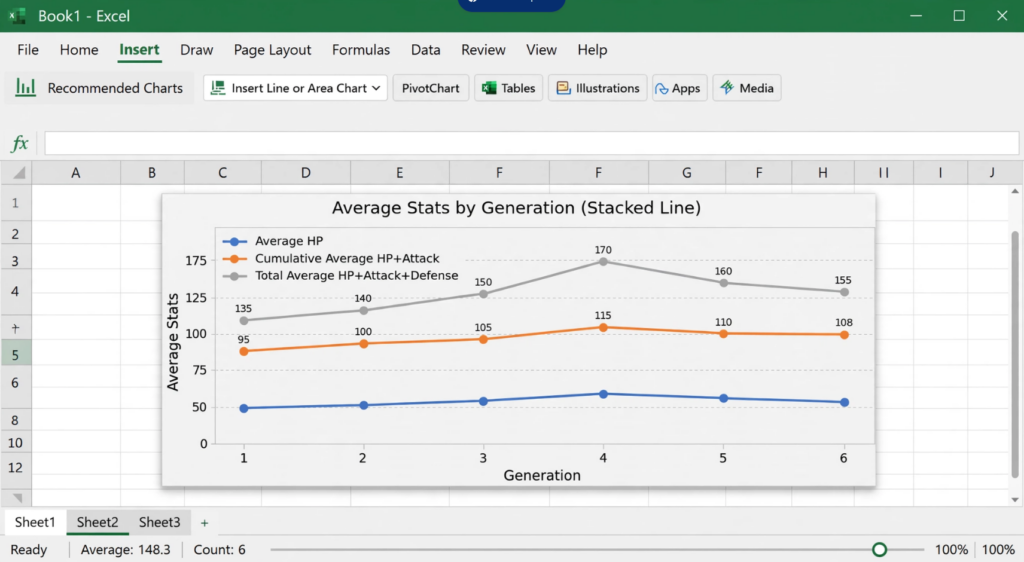1024x562 pixels.
Task: Open the Tables button
Action: click(508, 88)
